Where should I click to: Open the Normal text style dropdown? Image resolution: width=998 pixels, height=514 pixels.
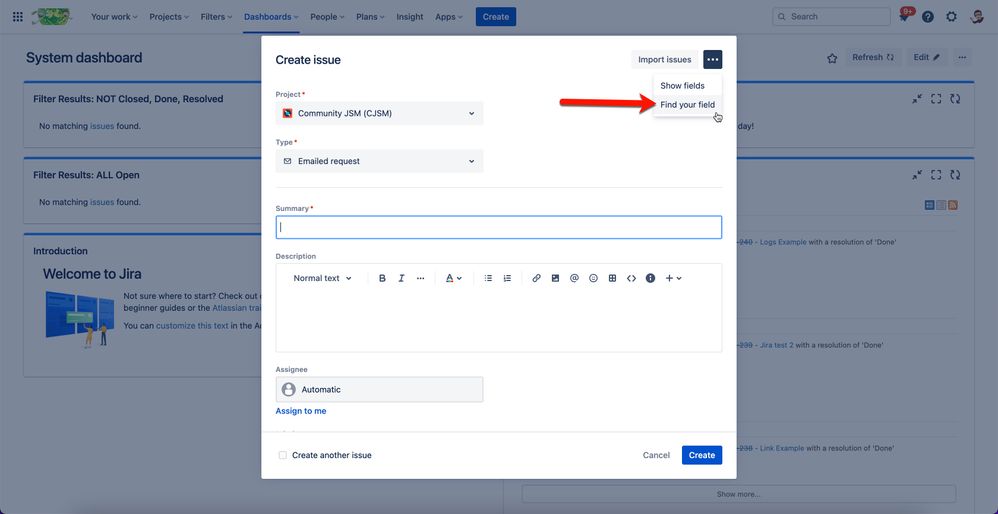coord(322,278)
